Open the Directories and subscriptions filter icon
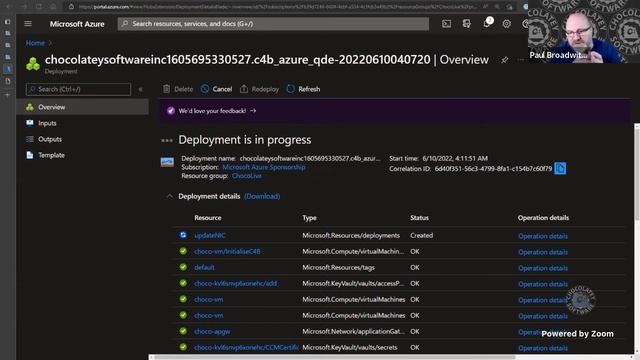640x360 pixels. [x=467, y=24]
